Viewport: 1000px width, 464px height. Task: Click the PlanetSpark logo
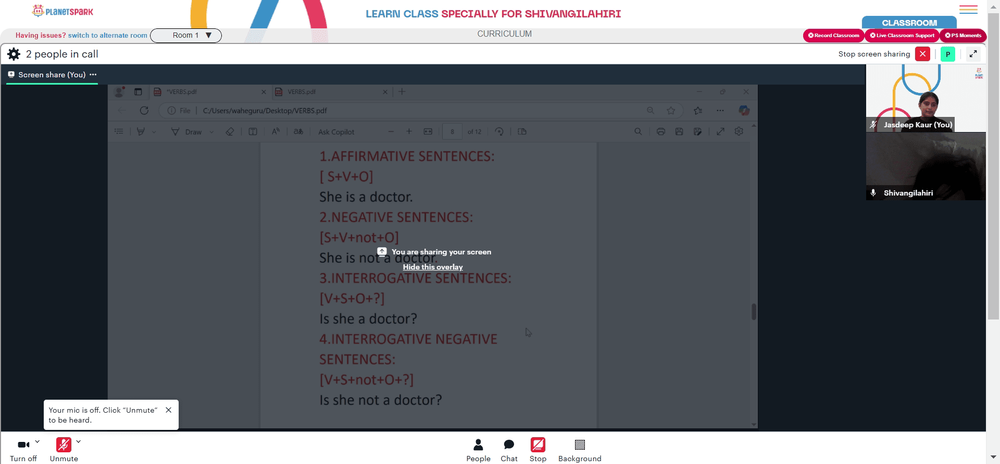tap(62, 11)
